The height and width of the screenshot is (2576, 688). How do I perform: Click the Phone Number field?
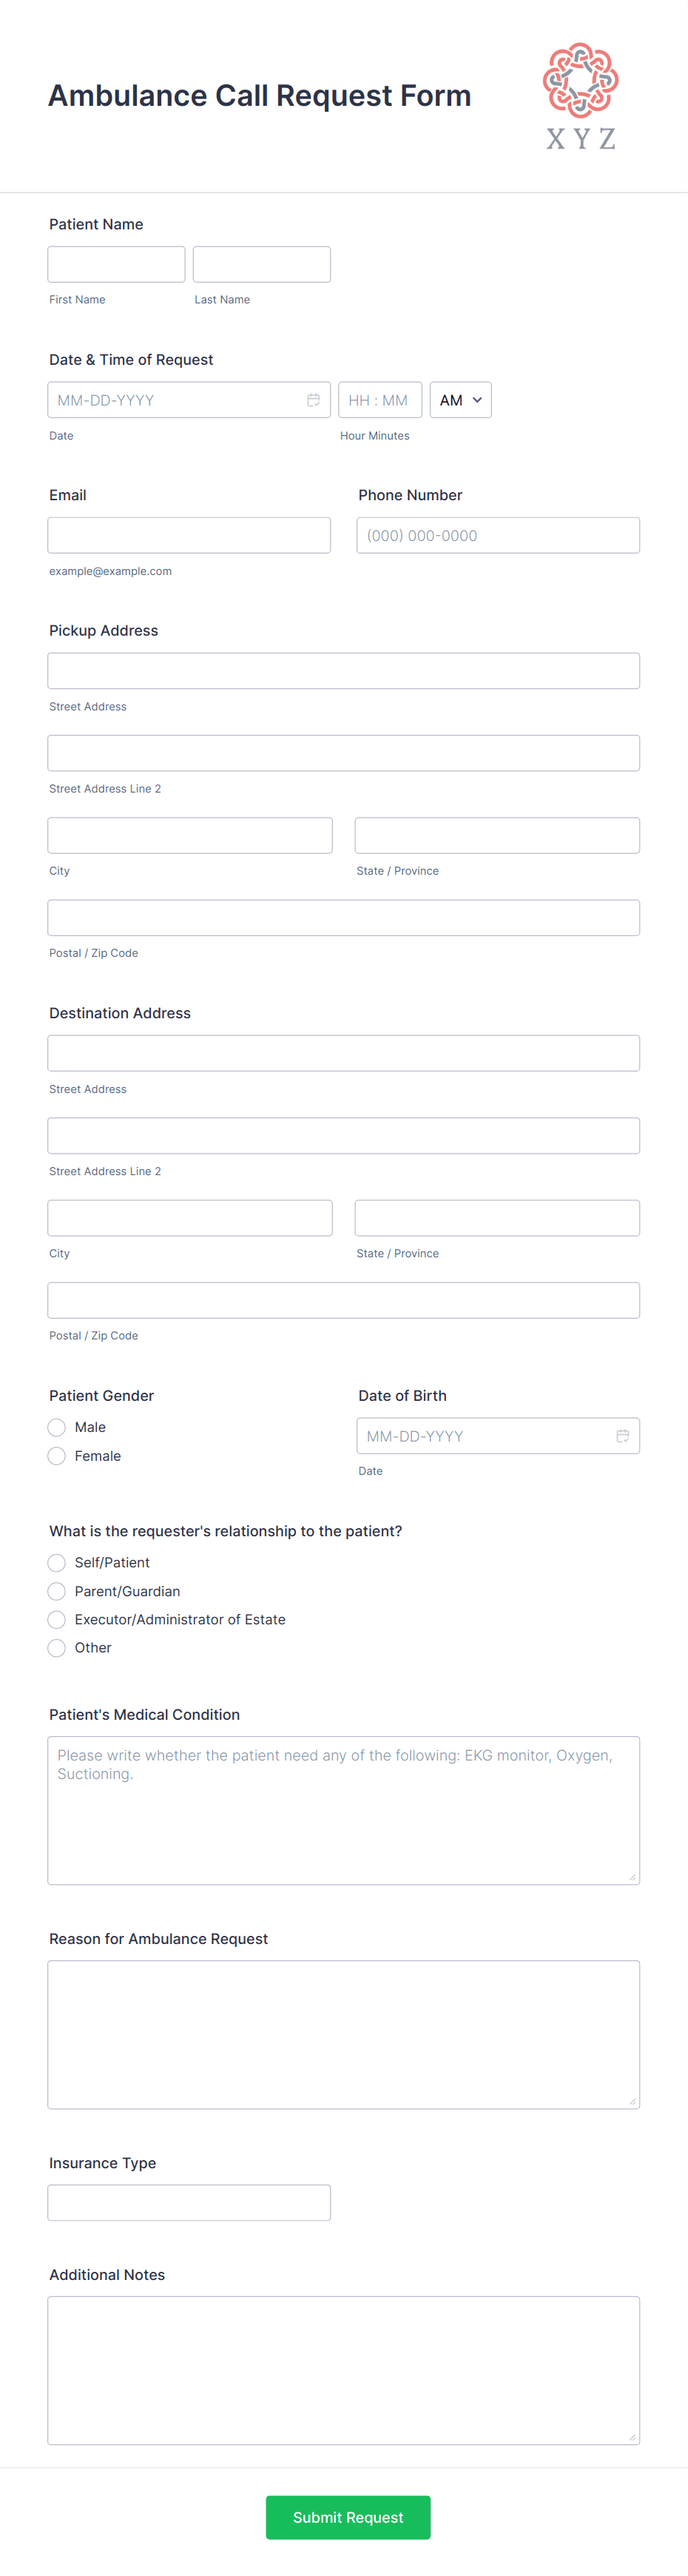[x=498, y=535]
